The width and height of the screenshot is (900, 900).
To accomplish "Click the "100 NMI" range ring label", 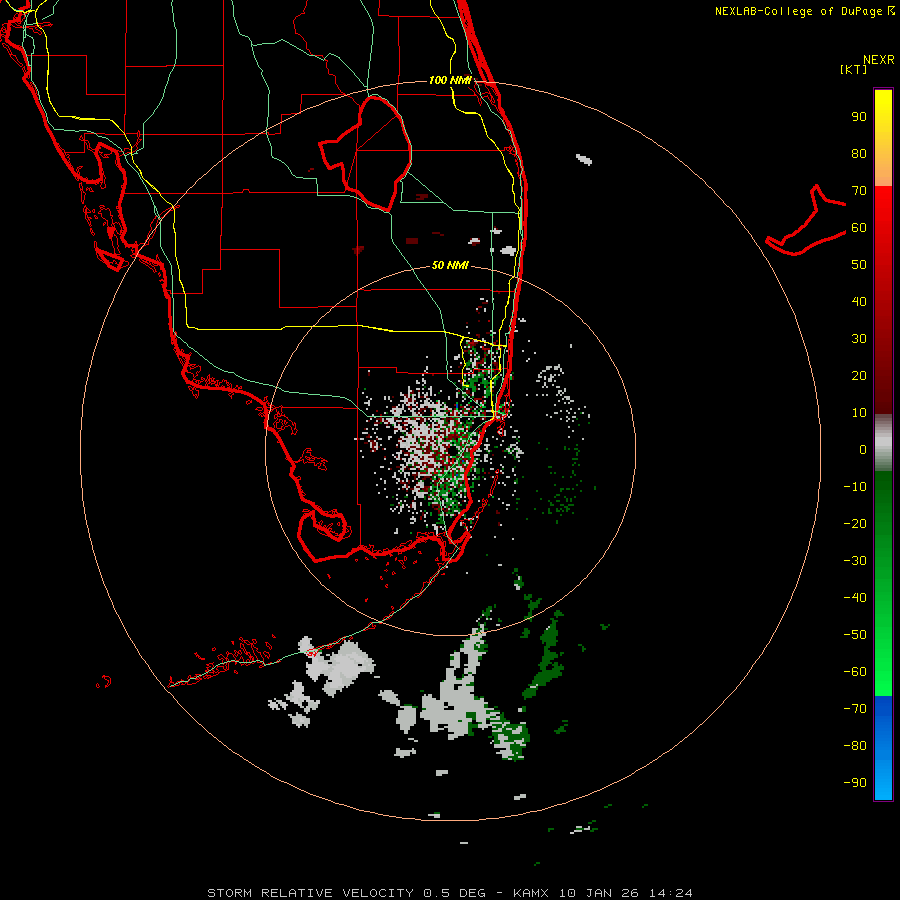I will (451, 80).
